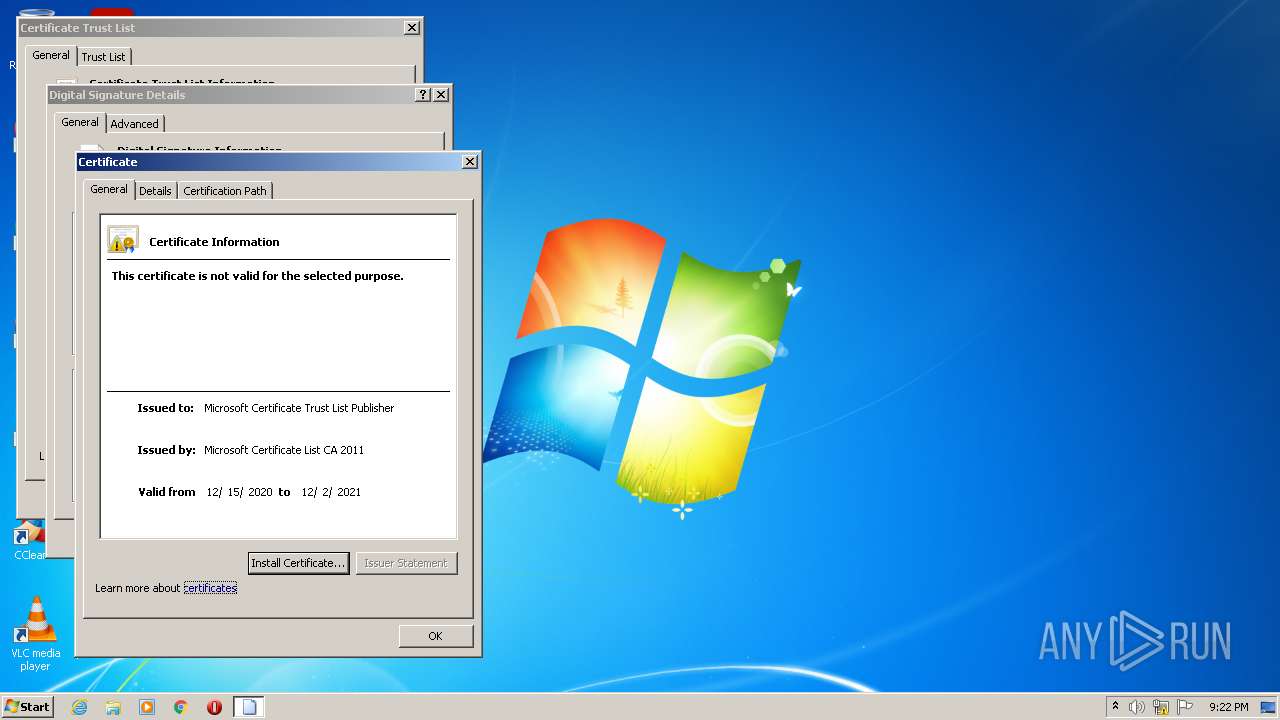This screenshot has height=720, width=1280.
Task: Select the Certificate General tab
Action: (109, 189)
